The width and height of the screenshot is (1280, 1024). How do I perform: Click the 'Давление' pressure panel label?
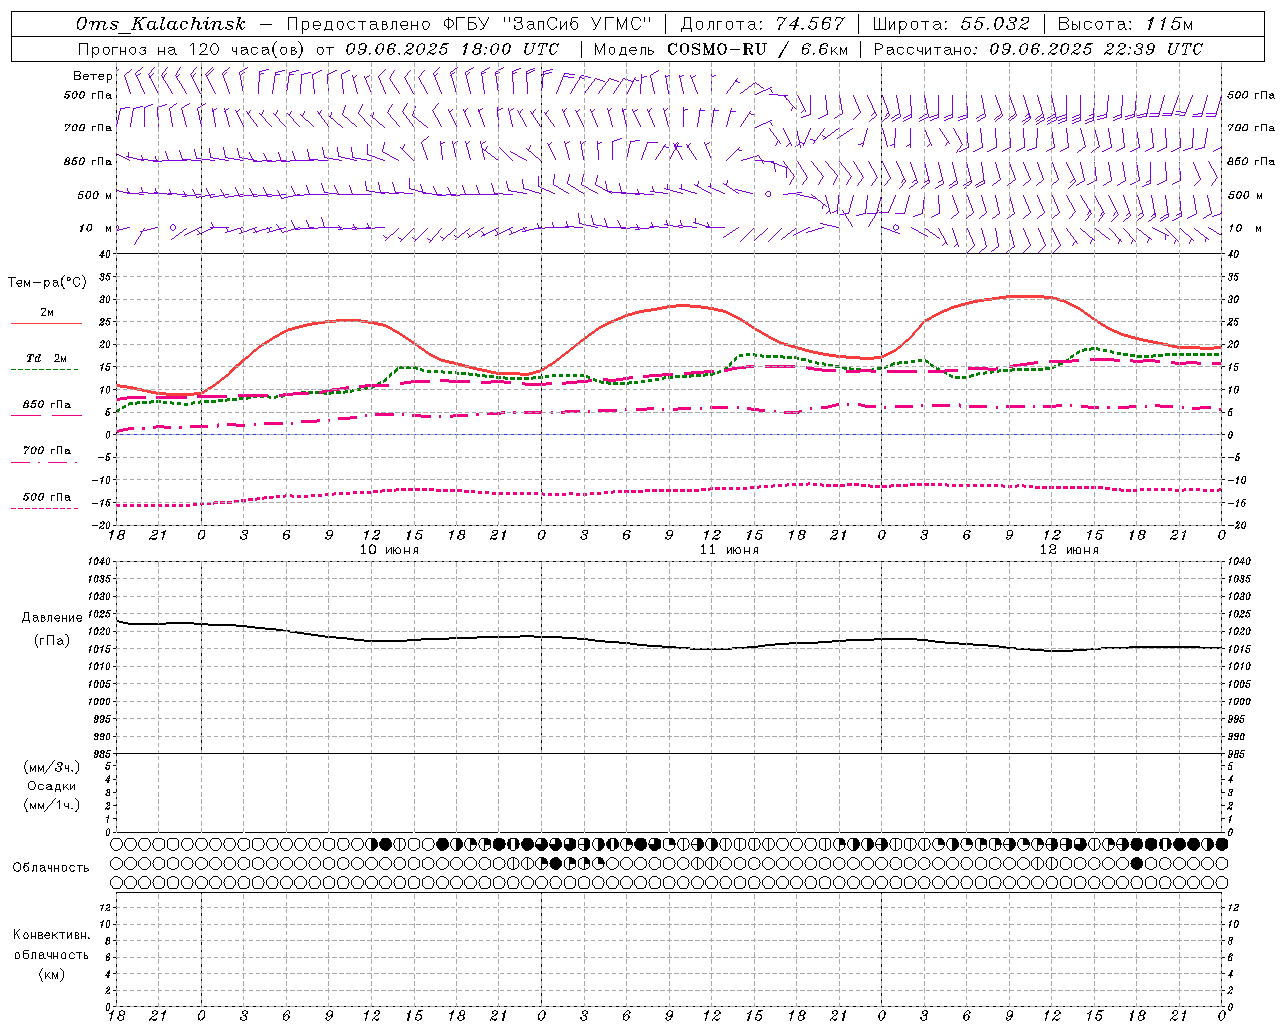pyautogui.click(x=52, y=618)
